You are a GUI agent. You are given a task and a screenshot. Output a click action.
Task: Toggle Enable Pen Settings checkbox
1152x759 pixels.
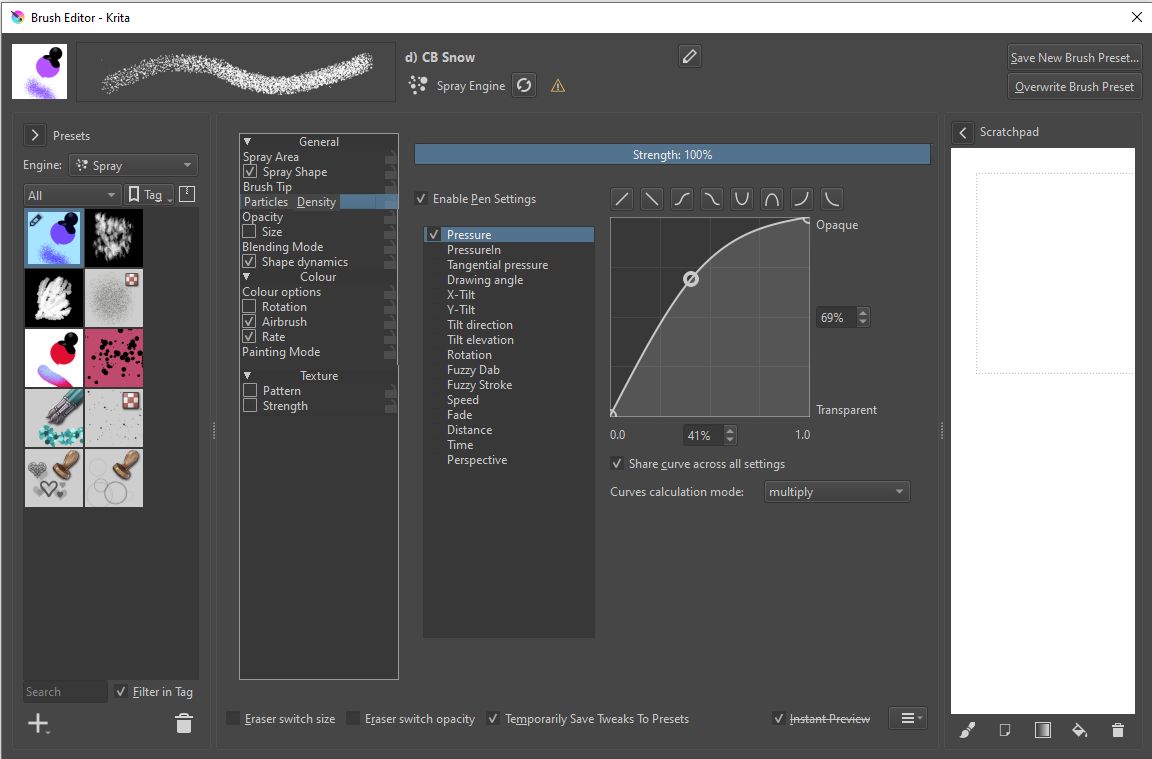[421, 198]
